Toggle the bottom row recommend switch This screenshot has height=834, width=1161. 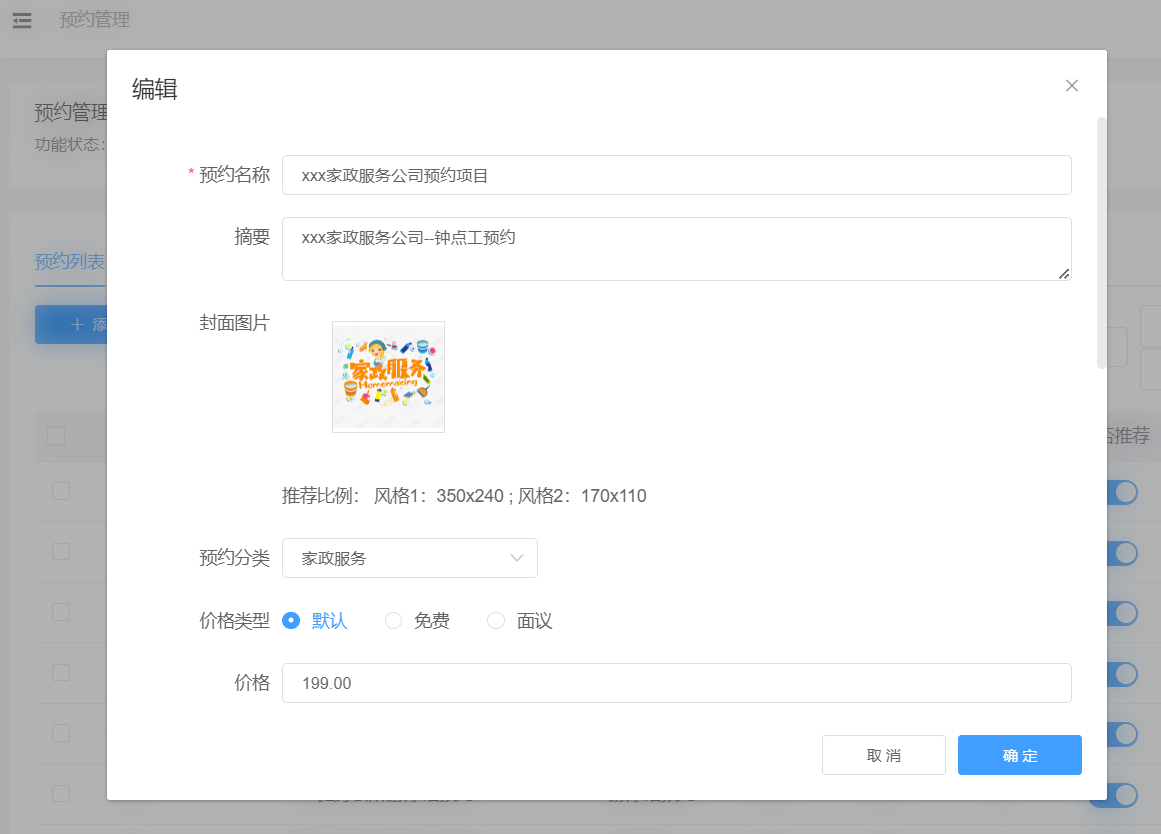(x=1122, y=795)
